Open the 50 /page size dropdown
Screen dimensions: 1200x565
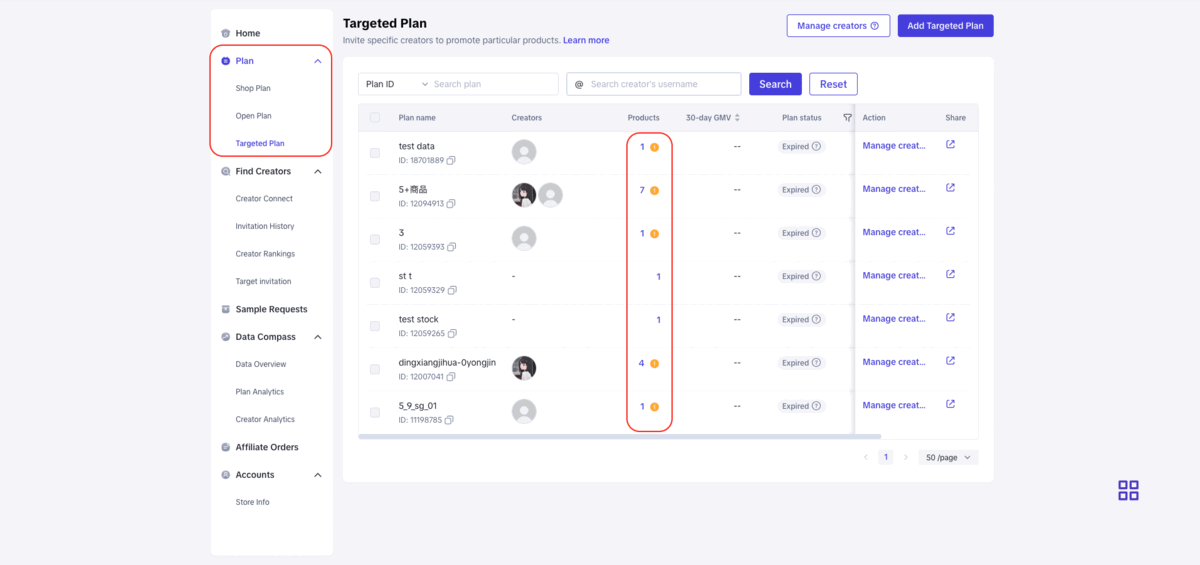pyautogui.click(x=948, y=457)
